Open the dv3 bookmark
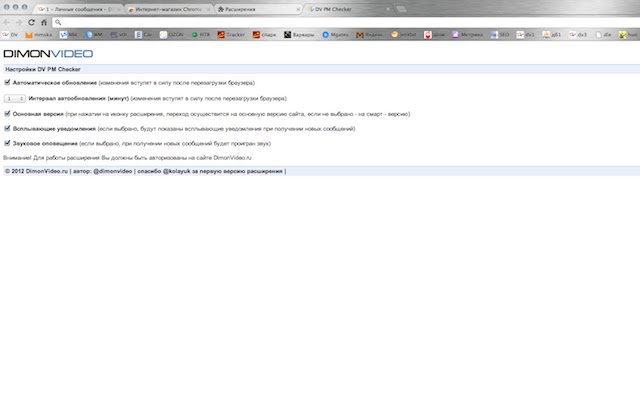Image resolution: width=640 pixels, height=400 pixels. (x=578, y=35)
